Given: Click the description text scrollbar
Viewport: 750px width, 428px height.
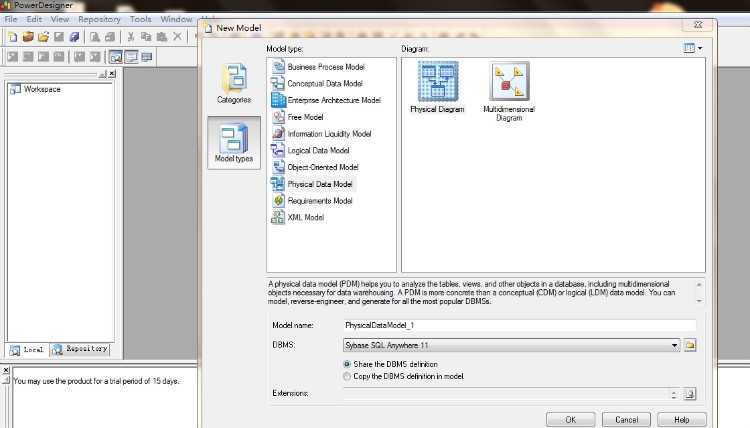Looking at the screenshot, I should tap(699, 292).
